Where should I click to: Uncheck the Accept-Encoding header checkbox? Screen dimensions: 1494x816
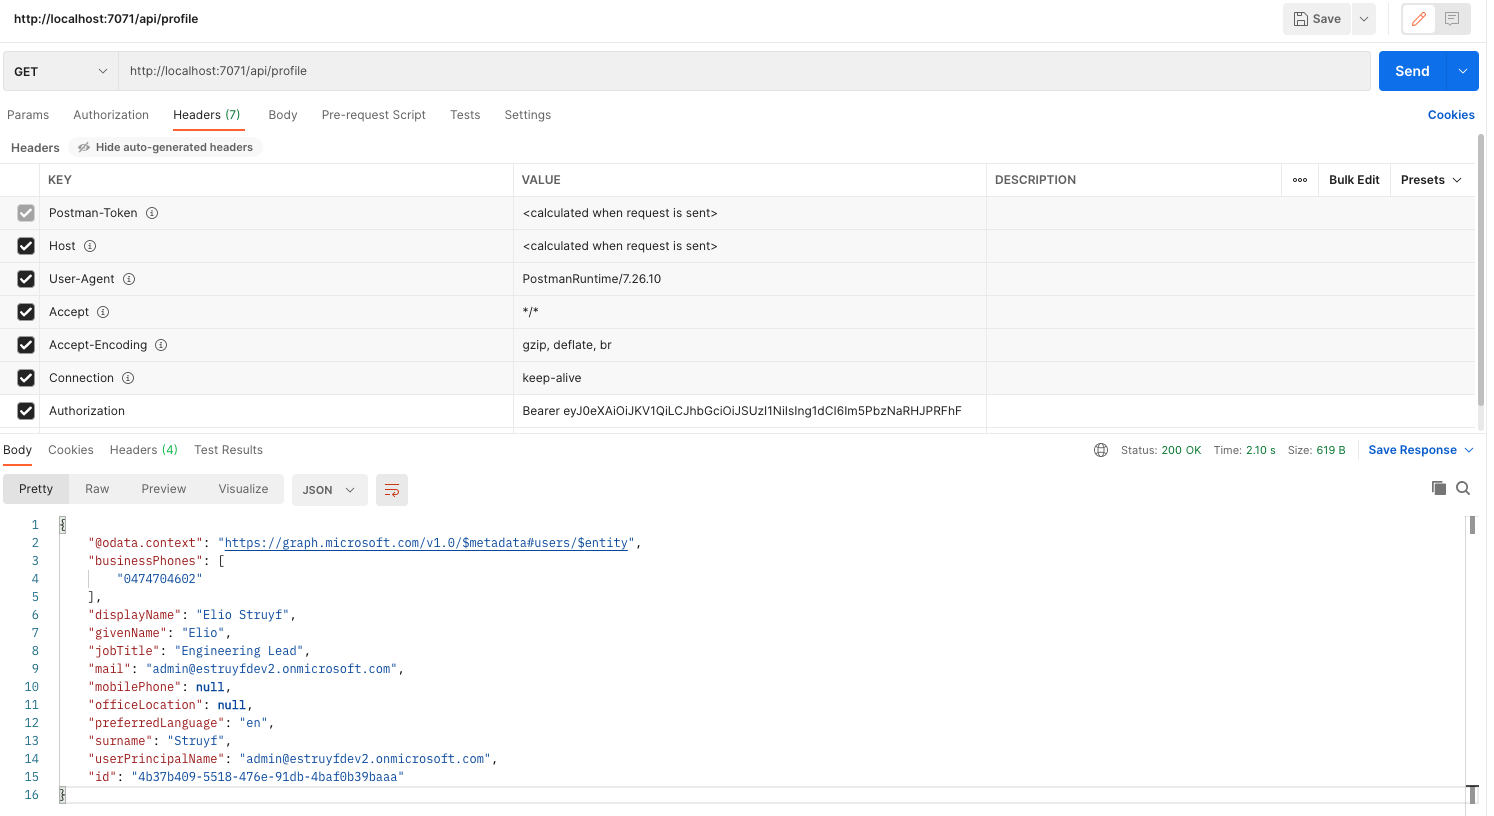(26, 345)
